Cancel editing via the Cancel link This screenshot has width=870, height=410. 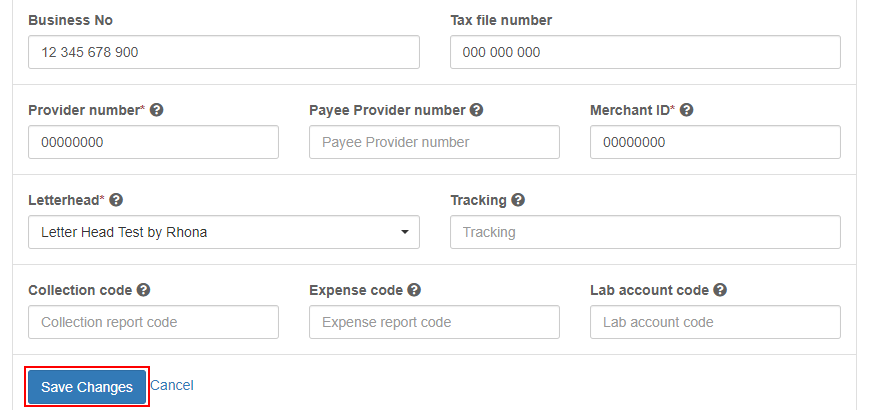(172, 385)
